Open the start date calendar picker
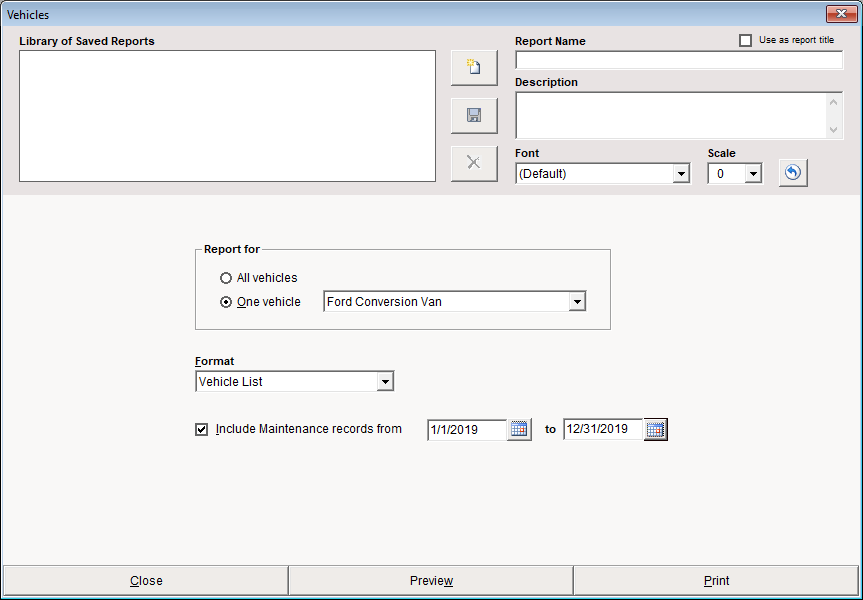 tap(519, 429)
